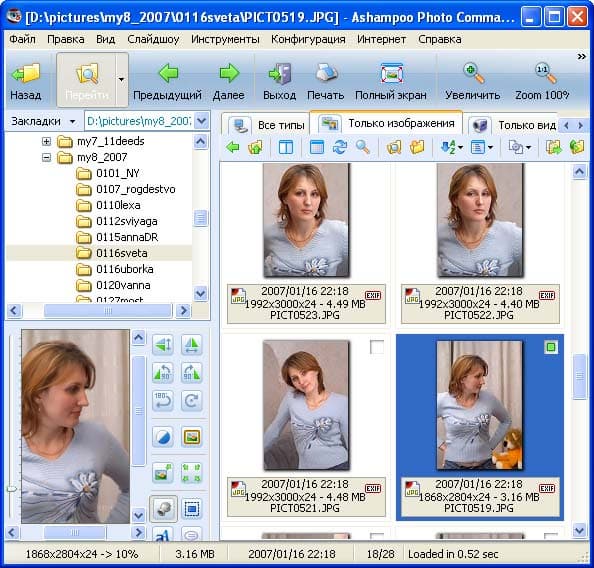Uncheck the green PICT0519.JPG selection box

(551, 347)
